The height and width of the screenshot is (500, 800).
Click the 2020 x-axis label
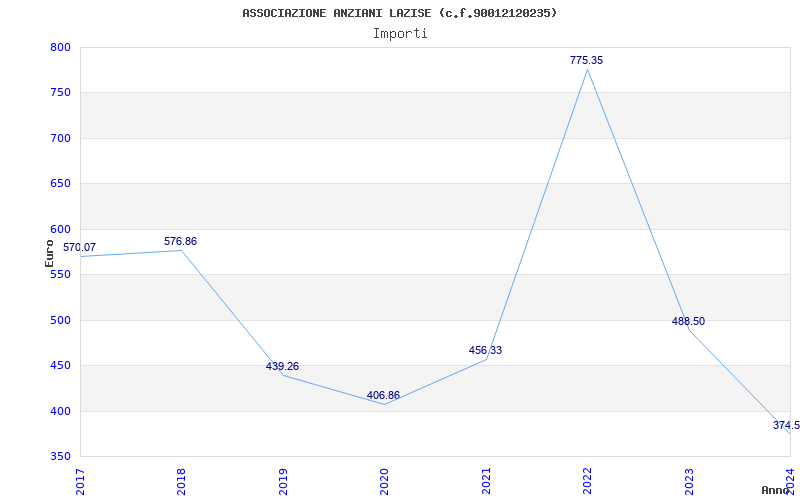(x=384, y=481)
